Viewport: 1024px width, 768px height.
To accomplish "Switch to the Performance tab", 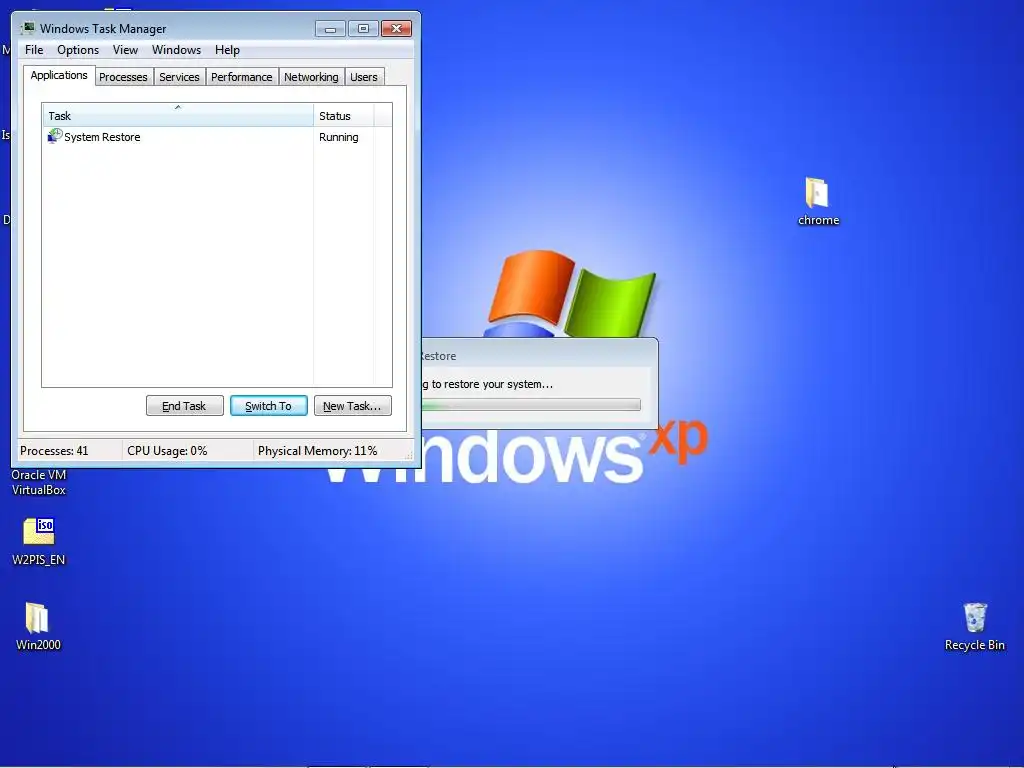I will click(242, 77).
